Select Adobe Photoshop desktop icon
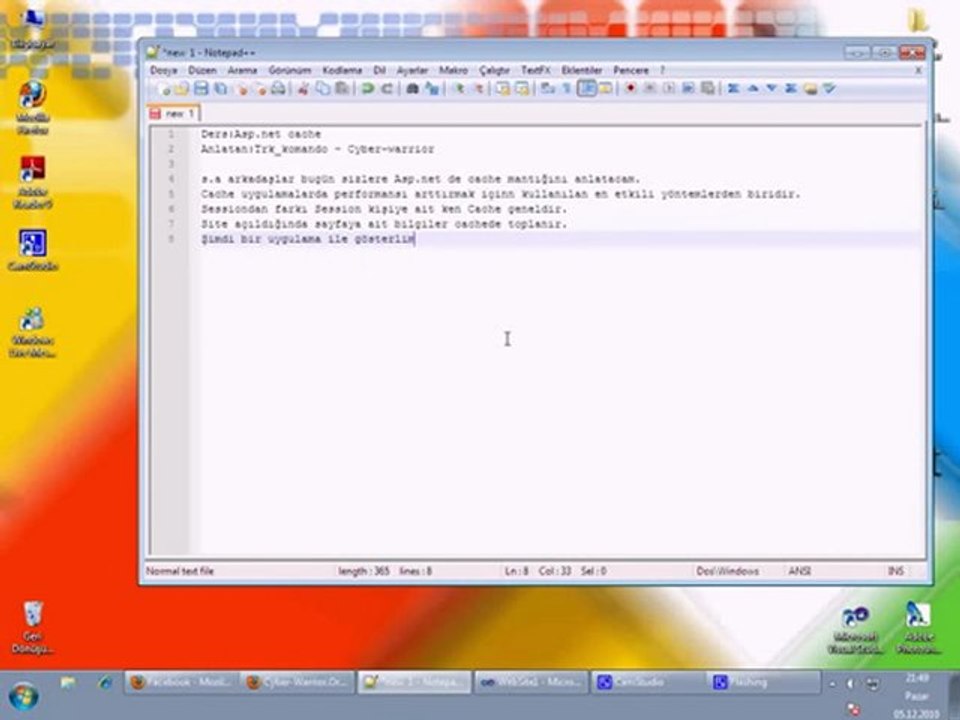This screenshot has width=960, height=720. [x=917, y=627]
